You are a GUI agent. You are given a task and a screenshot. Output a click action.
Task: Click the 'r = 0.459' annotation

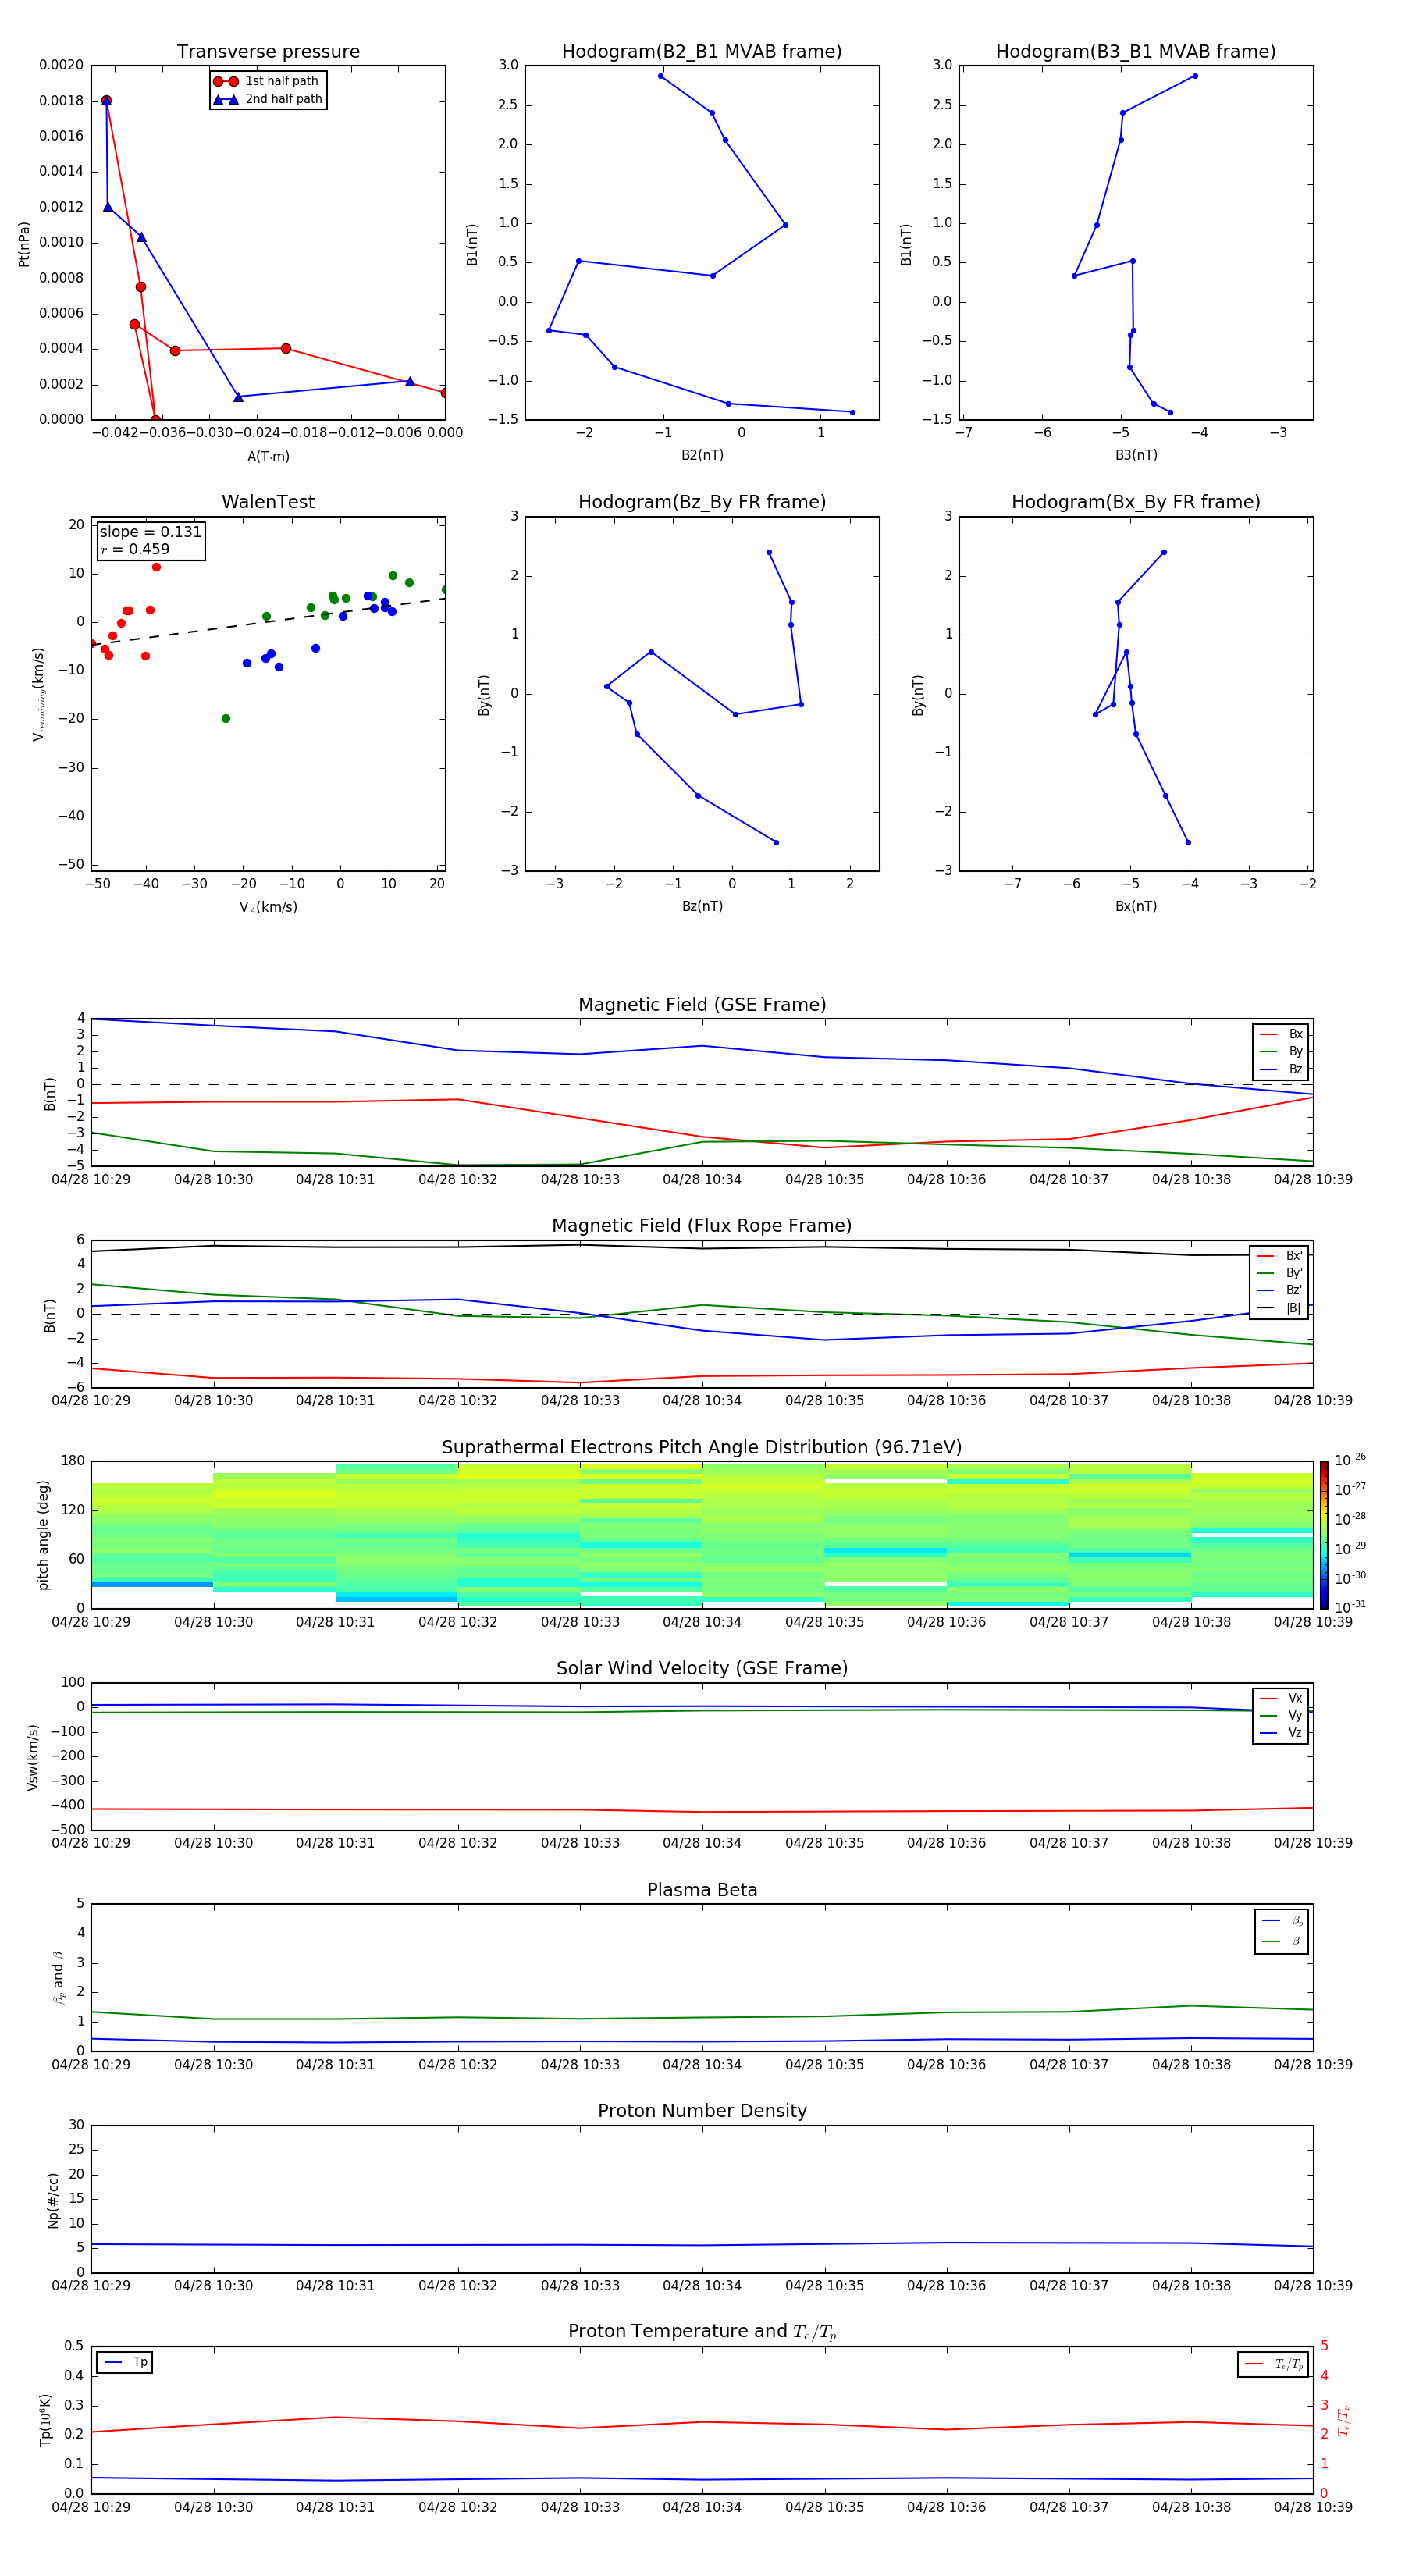135,549
